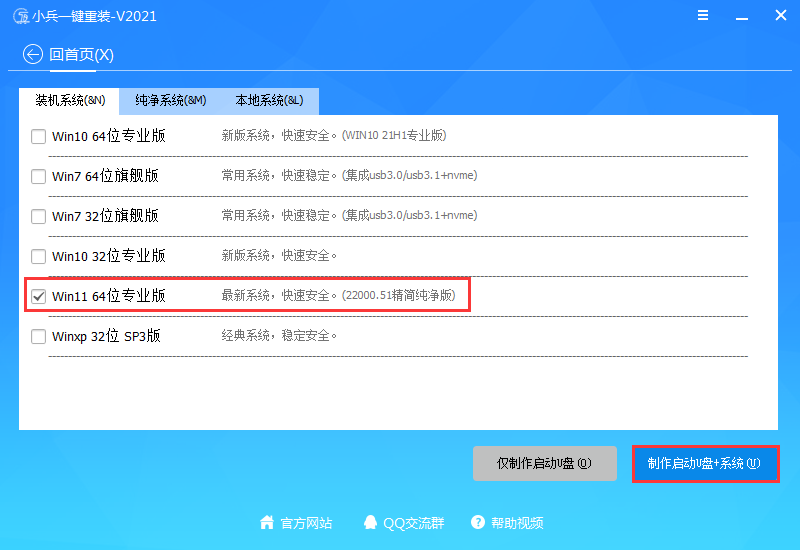The width and height of the screenshot is (800, 550).
Task: Switch to the 装机系统 tab
Action: point(69,101)
